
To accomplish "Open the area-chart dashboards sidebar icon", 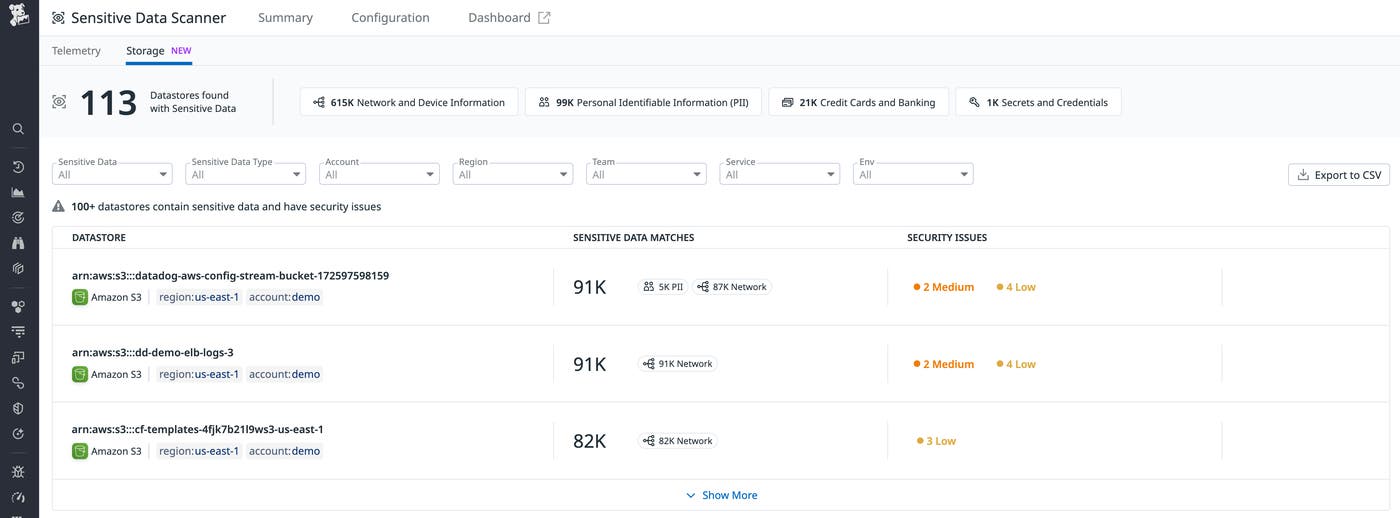I will coord(18,192).
